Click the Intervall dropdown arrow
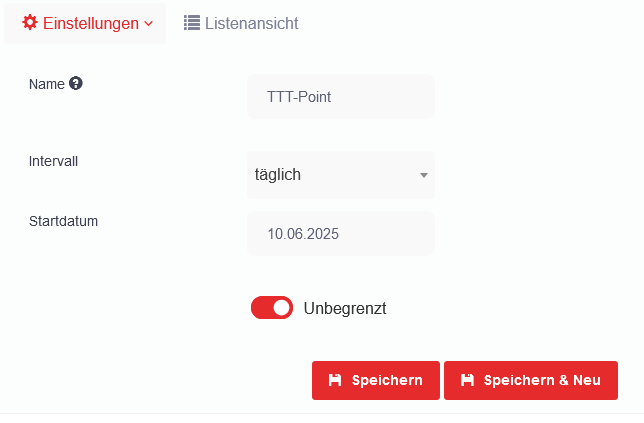Image resolution: width=644 pixels, height=423 pixels. [x=424, y=176]
